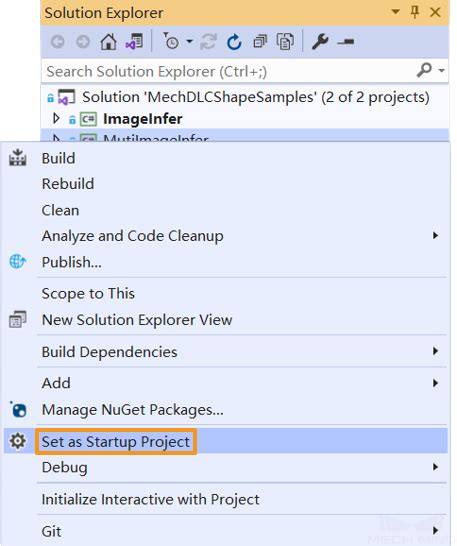Click the Collapse All icon in toolbar
This screenshot has height=546, width=457.
tap(260, 42)
